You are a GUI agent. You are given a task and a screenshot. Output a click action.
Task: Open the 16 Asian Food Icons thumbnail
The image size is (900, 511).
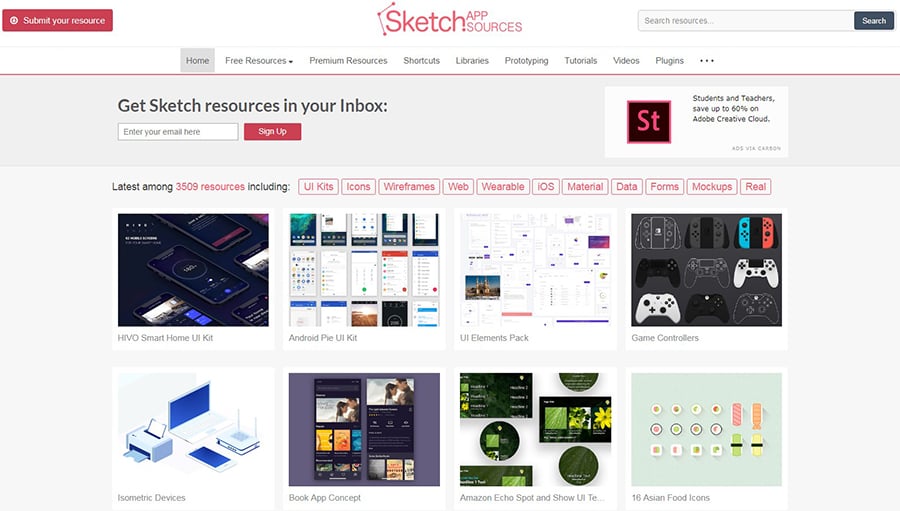pyautogui.click(x=707, y=430)
